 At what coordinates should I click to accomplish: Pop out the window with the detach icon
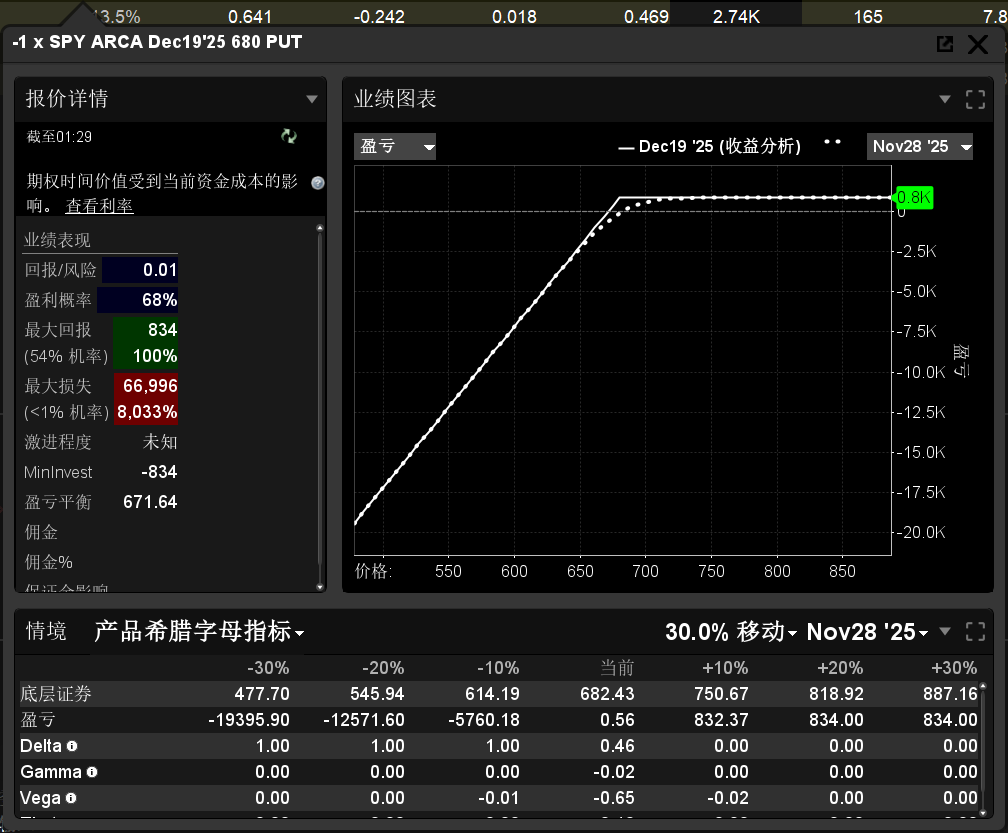944,44
